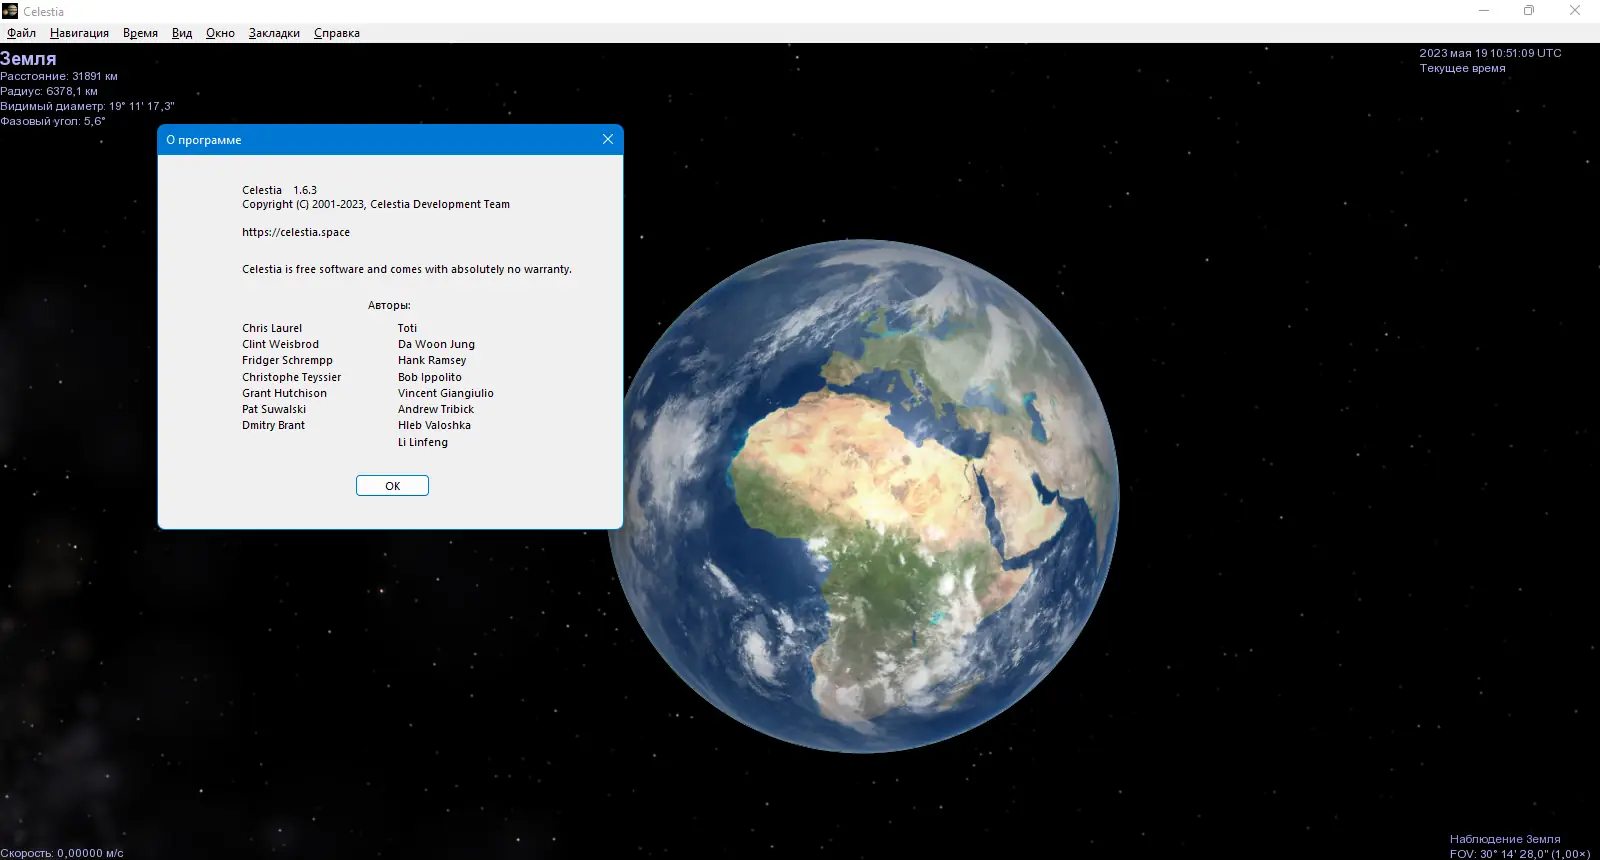Restore down the Celestia window
The image size is (1600, 860).
pos(1529,11)
